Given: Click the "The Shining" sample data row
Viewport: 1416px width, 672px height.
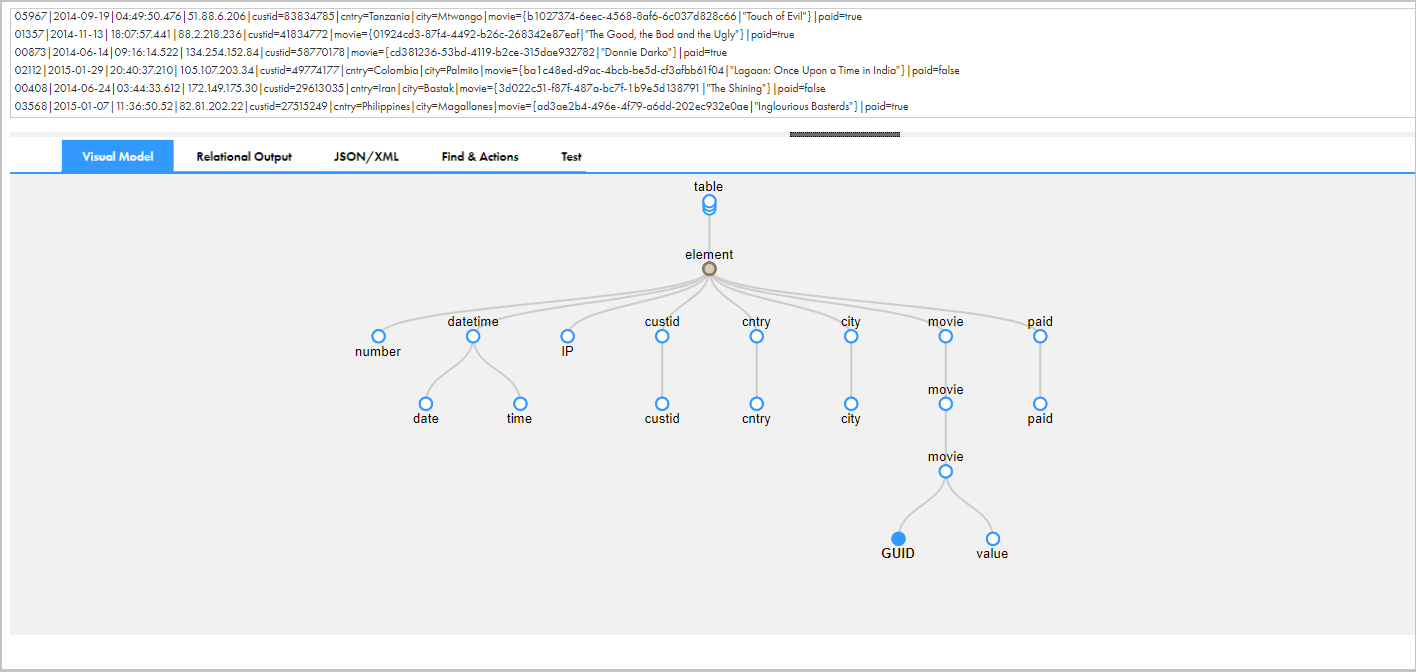Looking at the screenshot, I should tap(420, 88).
